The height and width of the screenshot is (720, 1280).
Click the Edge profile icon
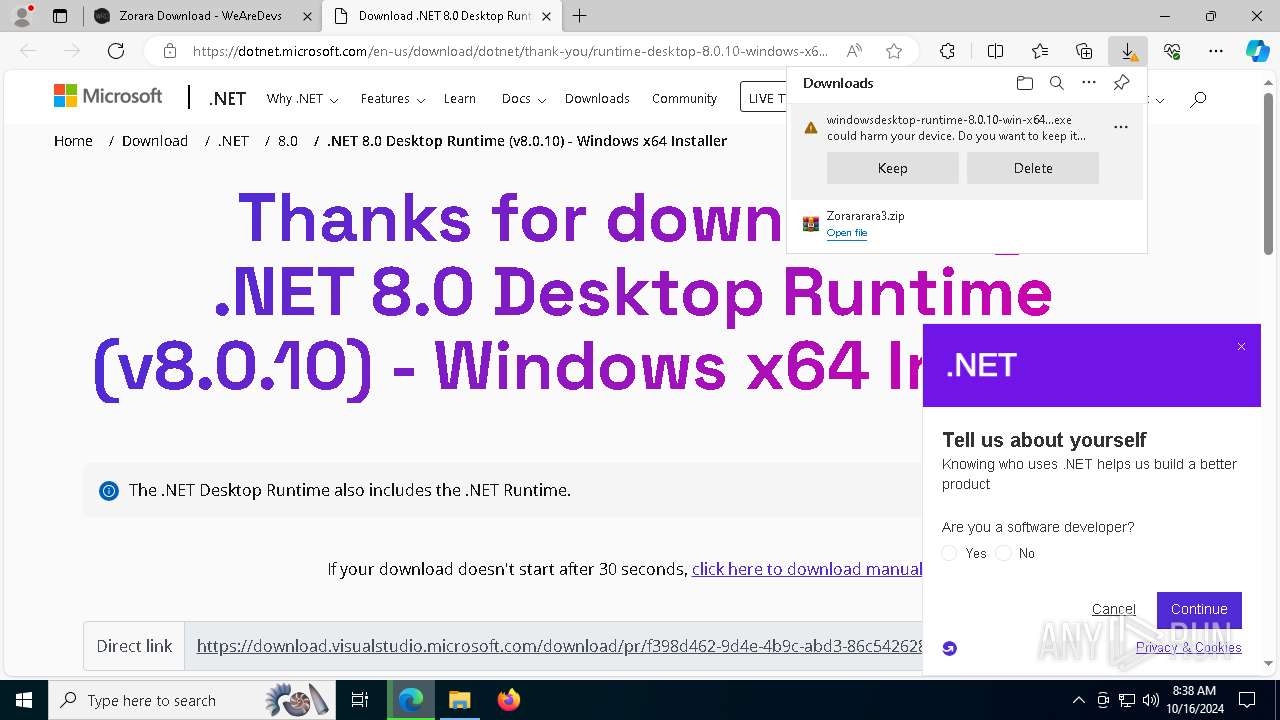(x=21, y=16)
